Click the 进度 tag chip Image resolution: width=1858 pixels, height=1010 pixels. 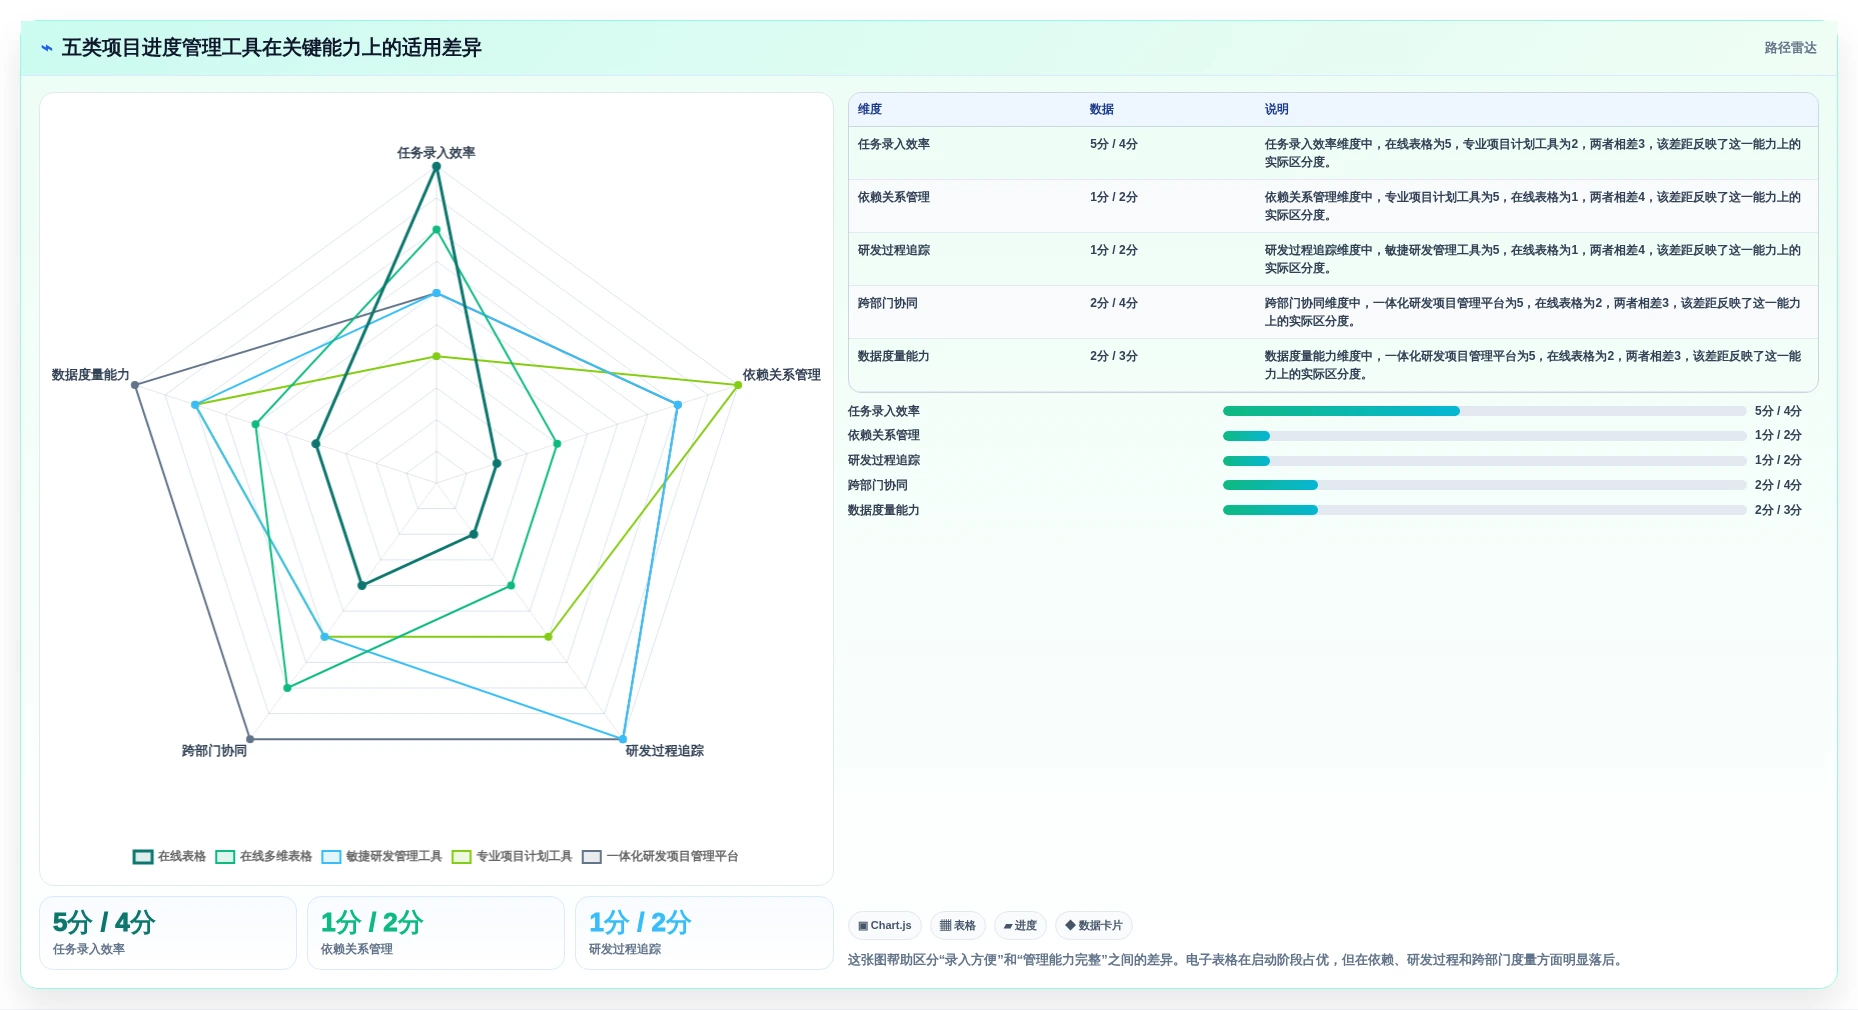[1020, 925]
